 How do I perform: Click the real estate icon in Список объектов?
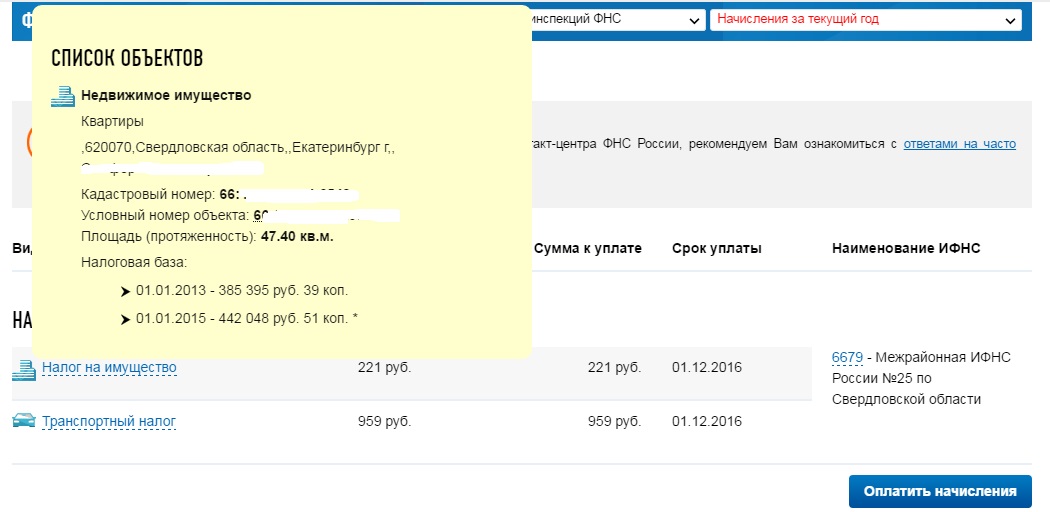(x=62, y=96)
